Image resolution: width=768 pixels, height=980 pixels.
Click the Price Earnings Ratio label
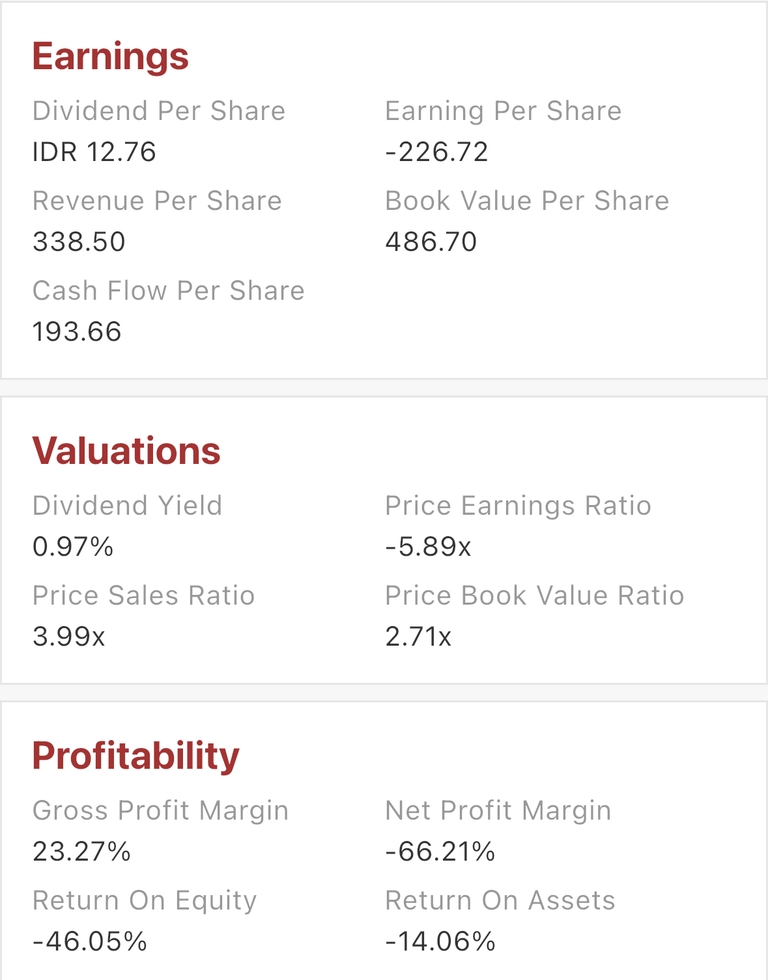coord(518,506)
